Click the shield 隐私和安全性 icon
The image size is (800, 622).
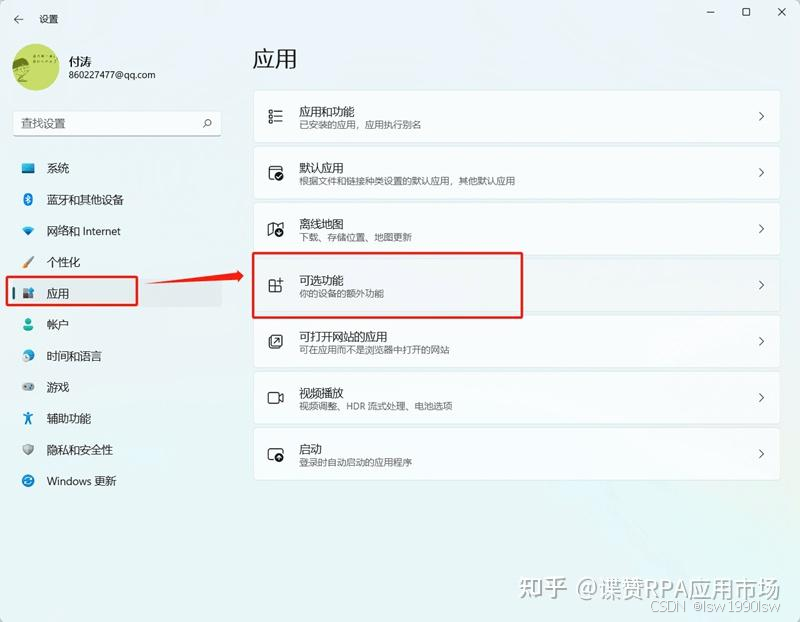28,450
